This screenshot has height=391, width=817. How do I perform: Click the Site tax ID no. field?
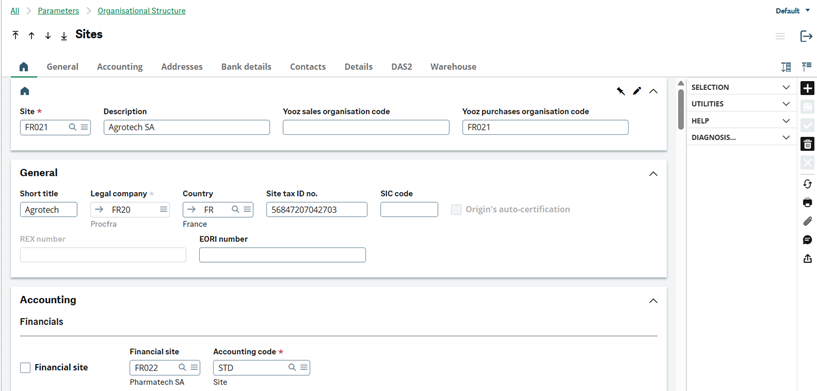click(x=317, y=210)
